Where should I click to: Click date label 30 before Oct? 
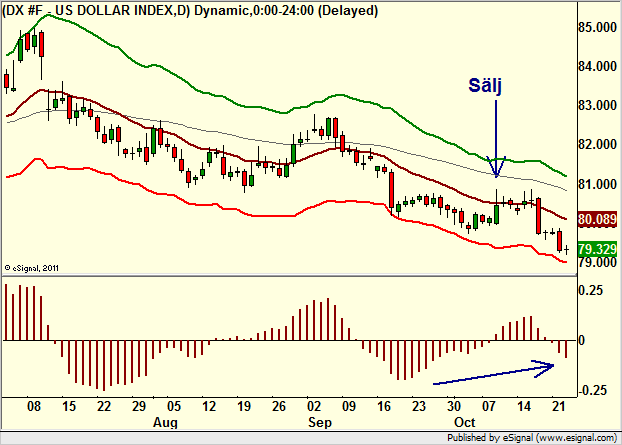coord(454,407)
